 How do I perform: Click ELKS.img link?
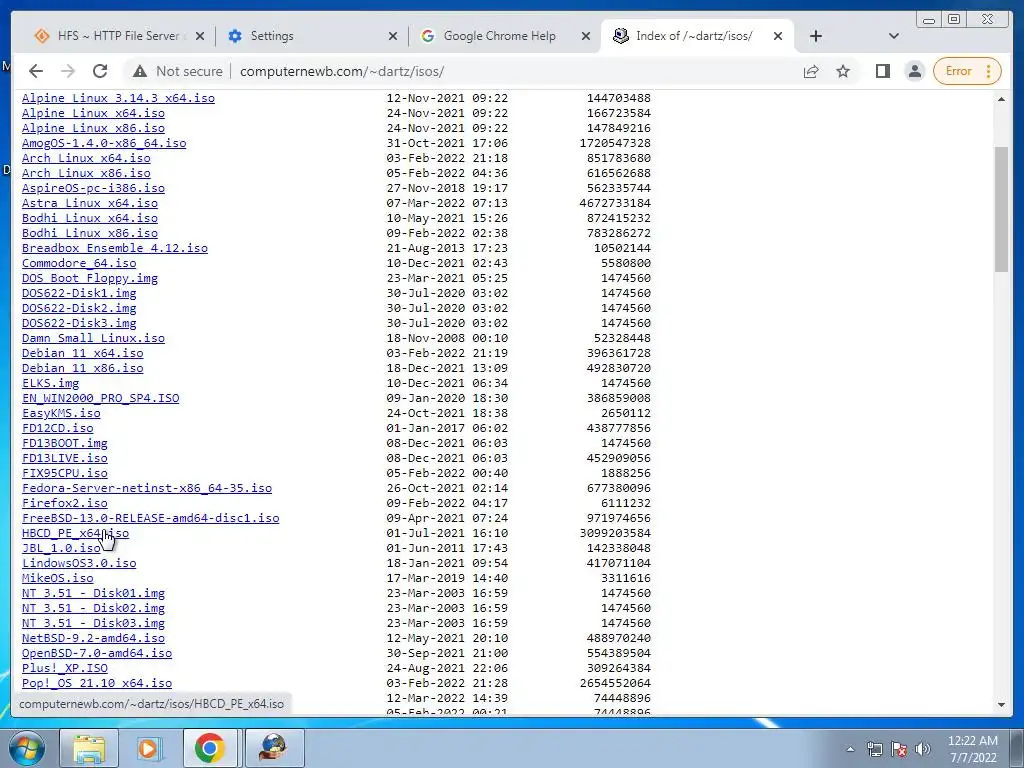pos(50,383)
